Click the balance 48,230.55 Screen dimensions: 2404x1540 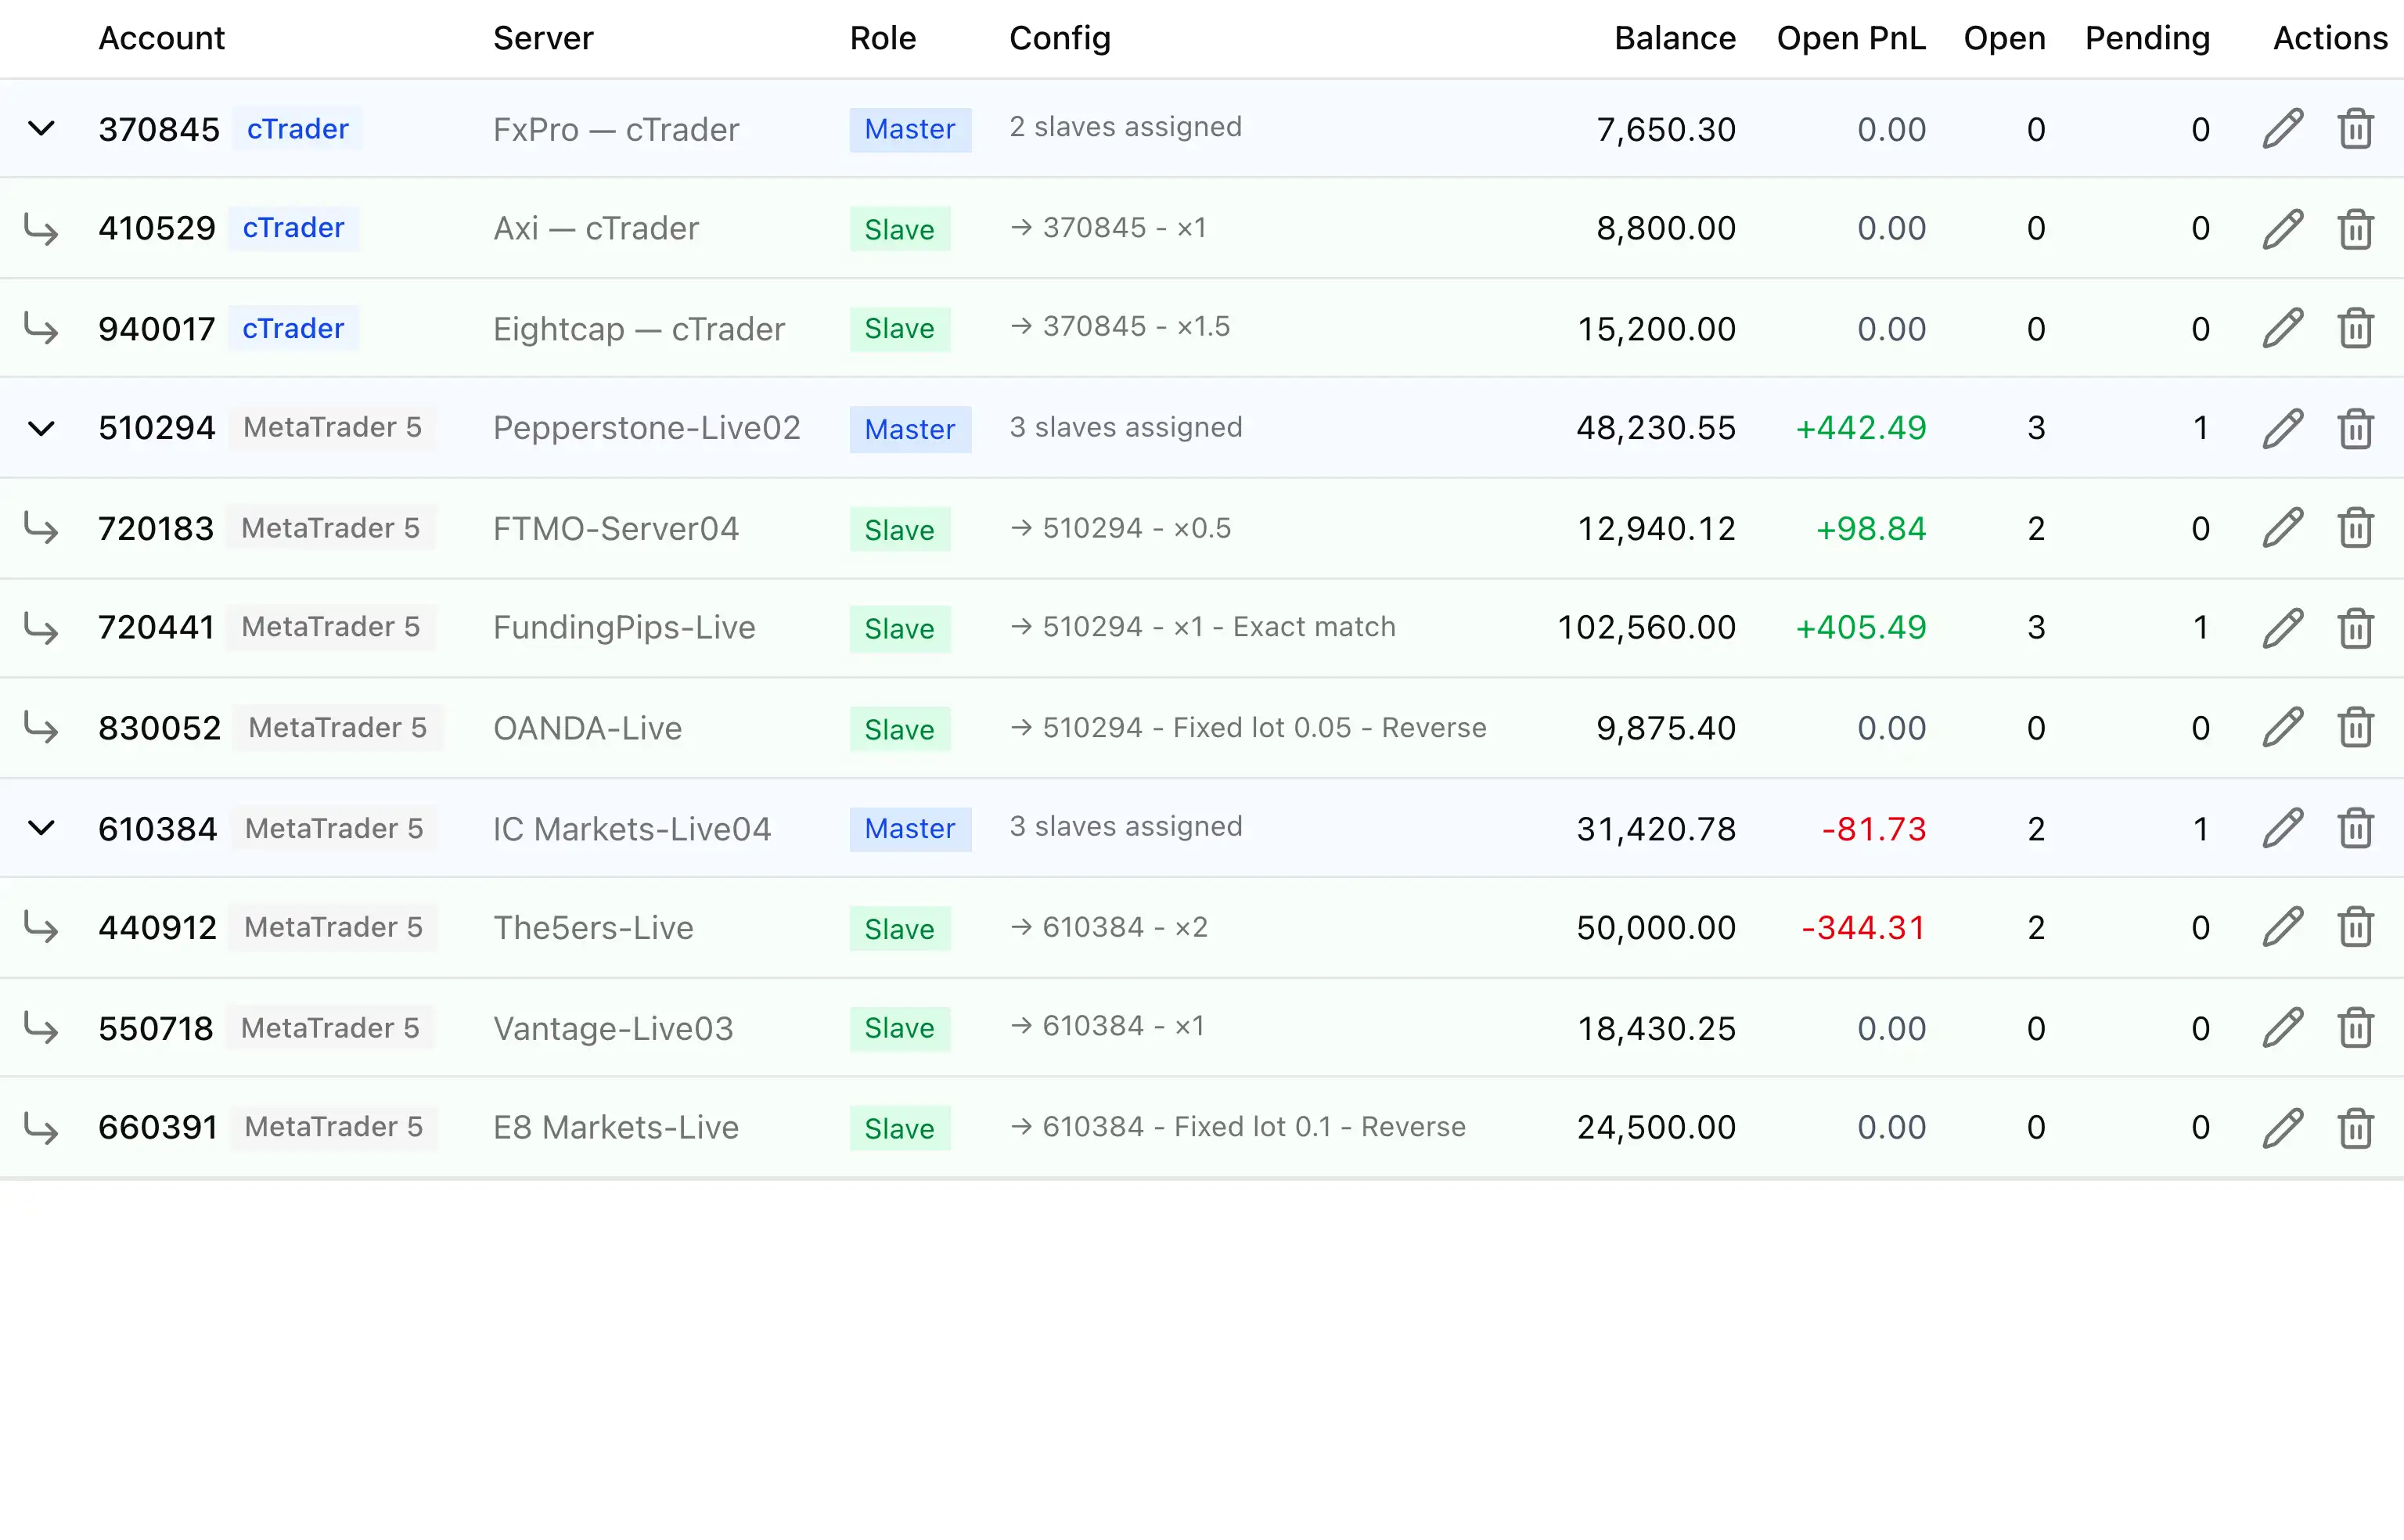(x=1656, y=428)
